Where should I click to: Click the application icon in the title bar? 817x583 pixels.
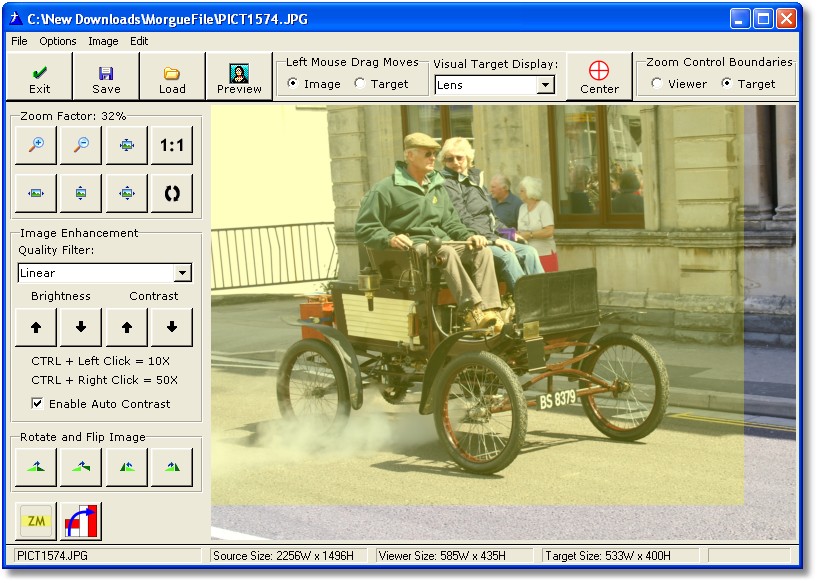tap(16, 19)
